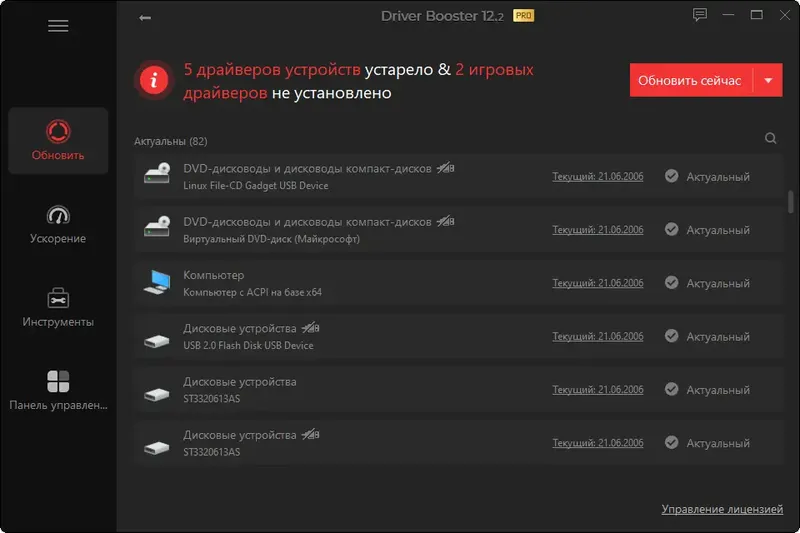Click unplugged icon on USB Flash Disk row
The width and height of the screenshot is (800, 533).
[310, 327]
